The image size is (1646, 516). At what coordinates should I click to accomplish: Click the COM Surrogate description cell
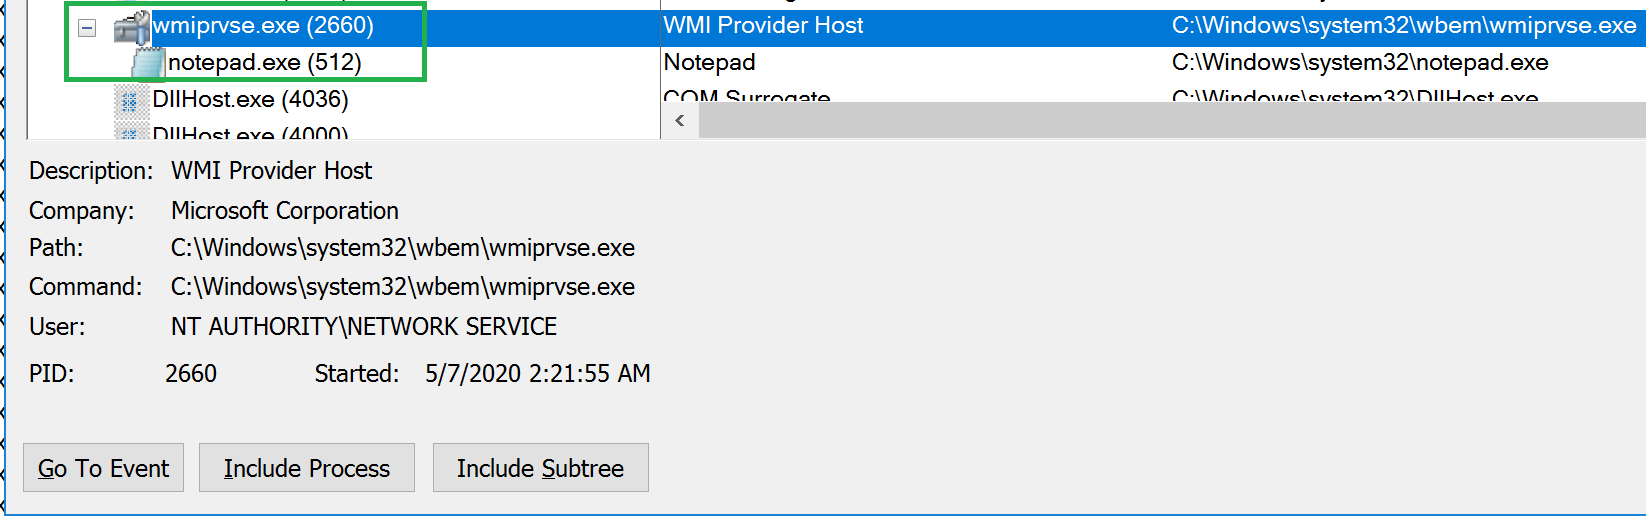746,97
